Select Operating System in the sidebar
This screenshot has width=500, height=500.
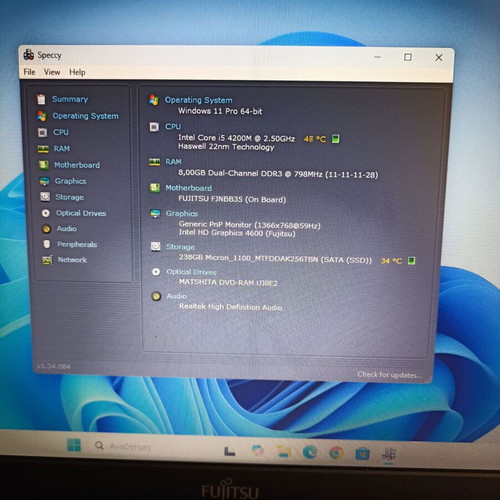(x=85, y=116)
